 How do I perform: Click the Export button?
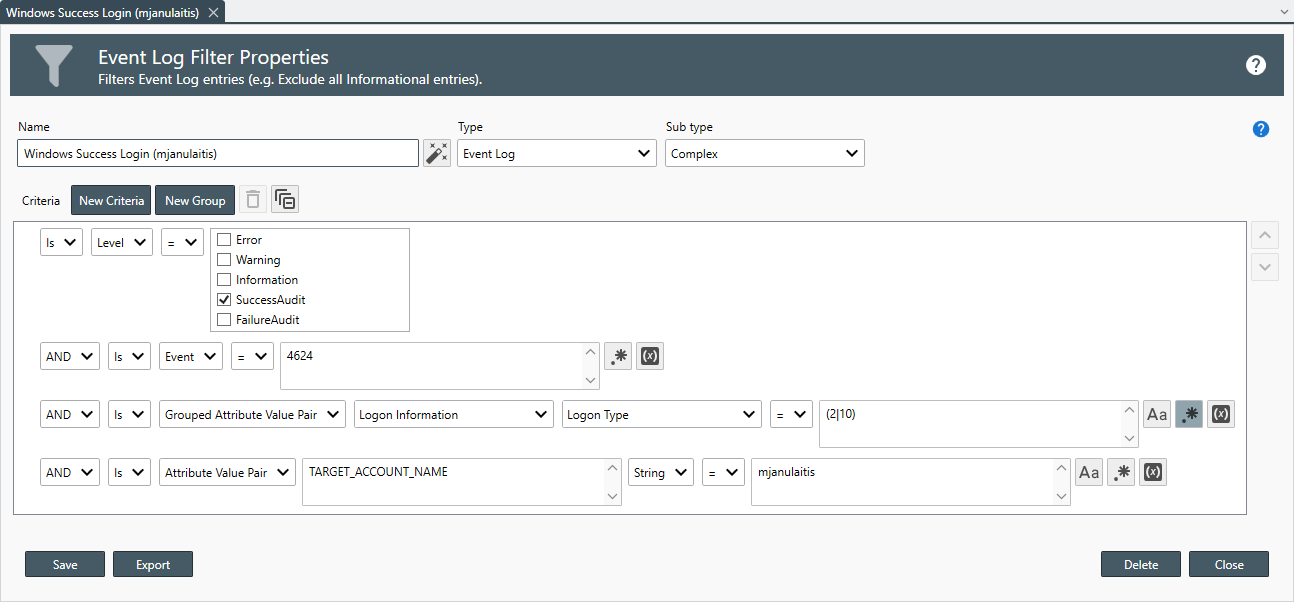click(153, 565)
